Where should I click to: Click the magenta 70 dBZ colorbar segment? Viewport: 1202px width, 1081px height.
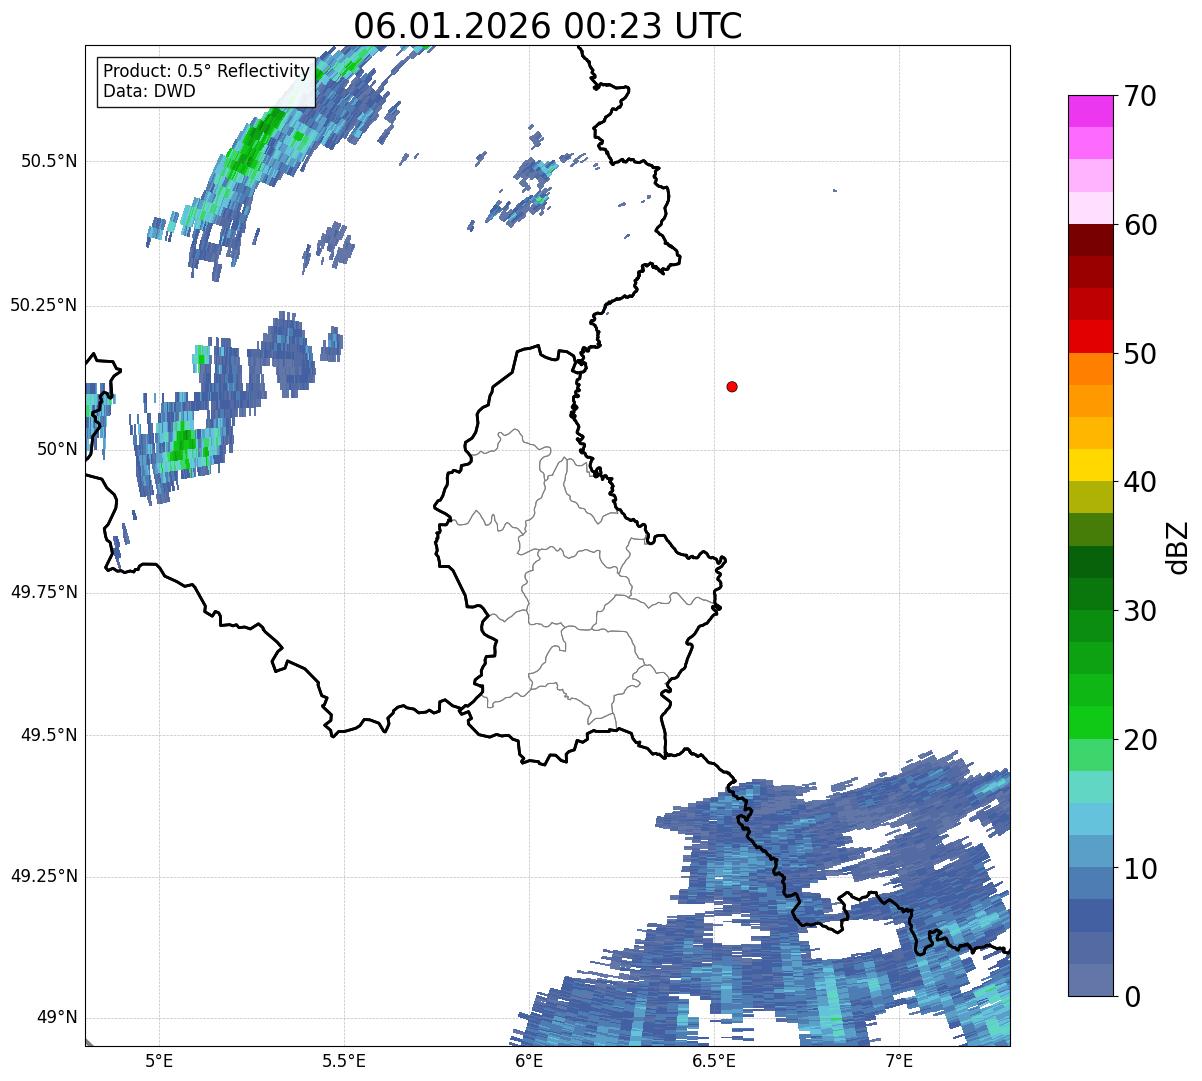[x=1090, y=111]
